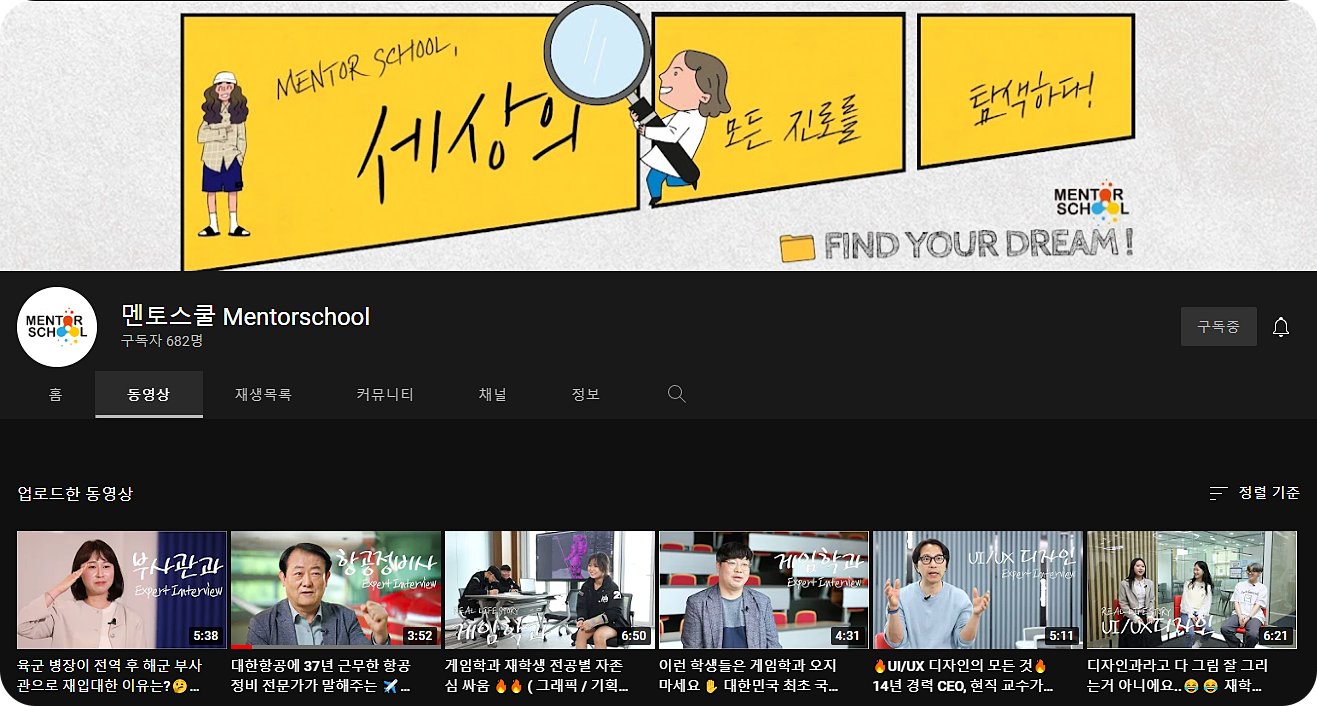
Task: Open the 재생목록 tab
Action: click(264, 394)
